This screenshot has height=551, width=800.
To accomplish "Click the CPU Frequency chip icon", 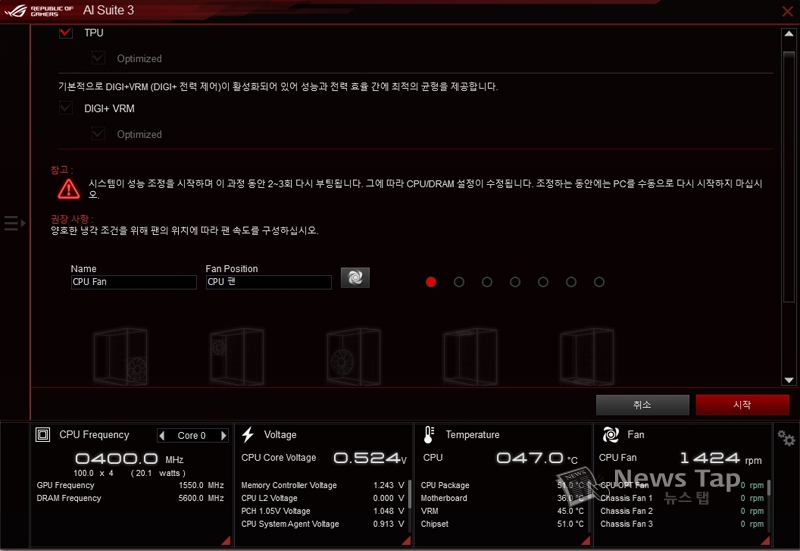I will pyautogui.click(x=43, y=435).
